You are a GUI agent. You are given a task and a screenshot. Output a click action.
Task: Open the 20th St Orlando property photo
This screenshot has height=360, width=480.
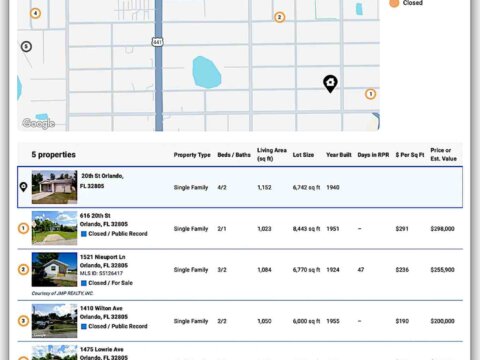[x=54, y=187]
